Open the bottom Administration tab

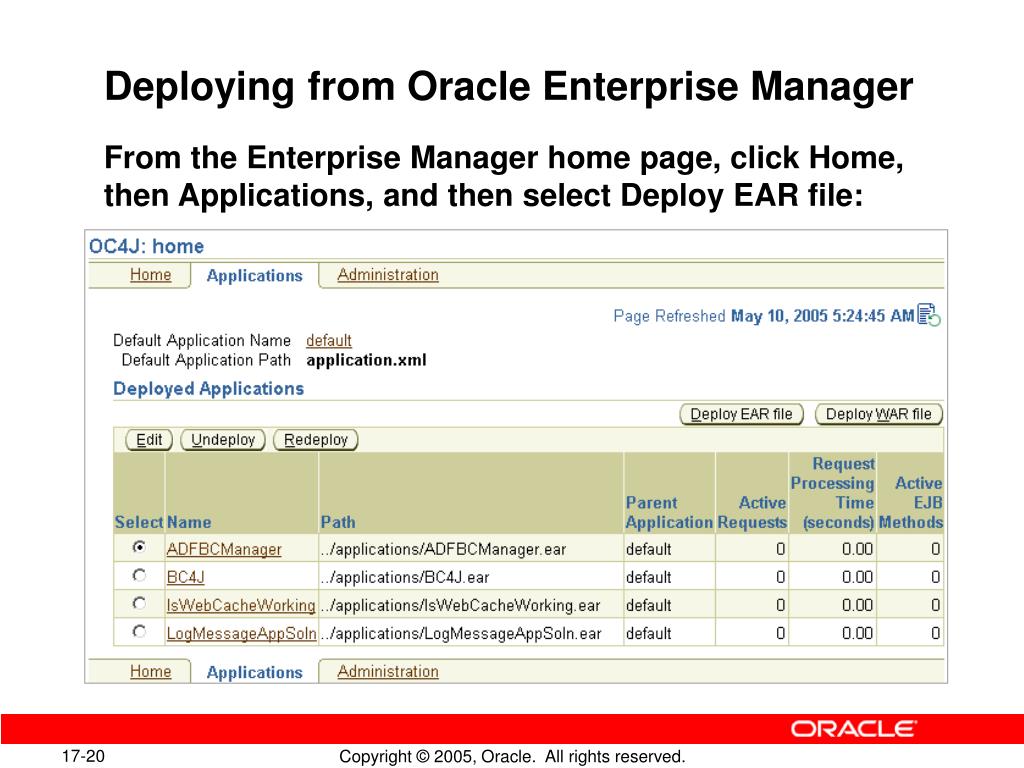point(388,671)
